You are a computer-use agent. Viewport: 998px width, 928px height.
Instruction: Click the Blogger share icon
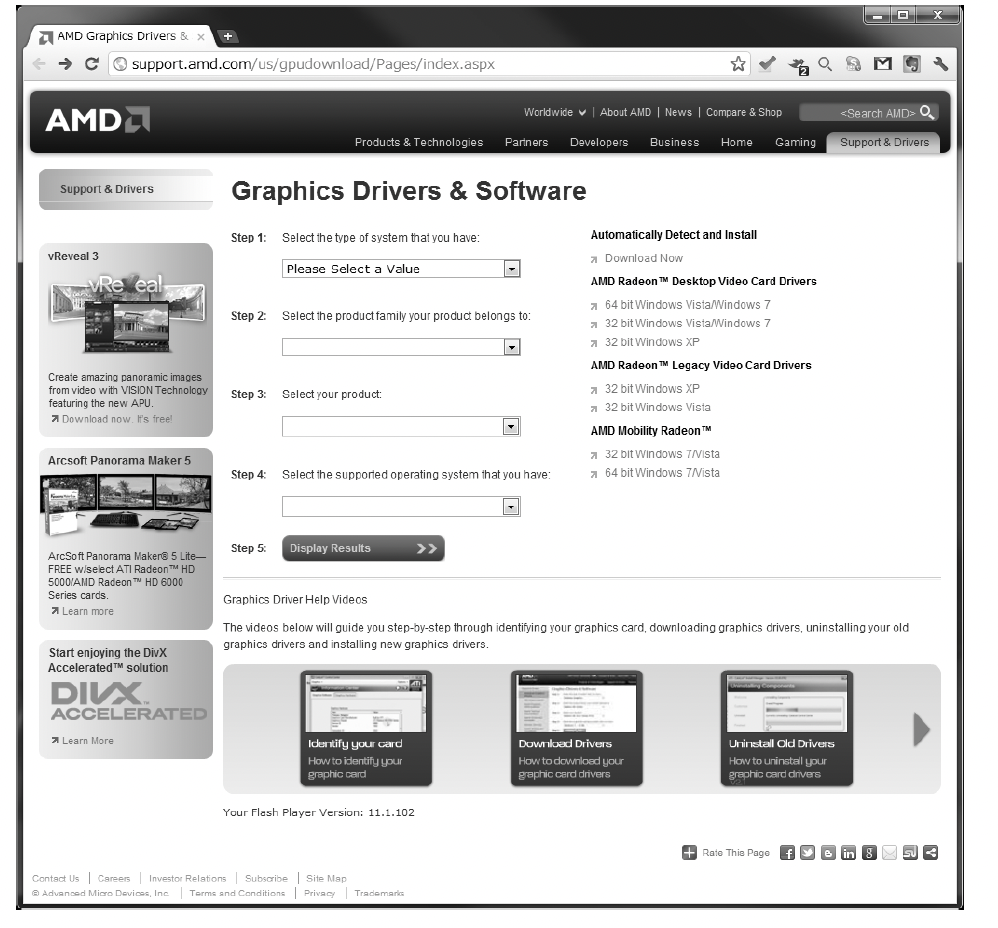(828, 853)
